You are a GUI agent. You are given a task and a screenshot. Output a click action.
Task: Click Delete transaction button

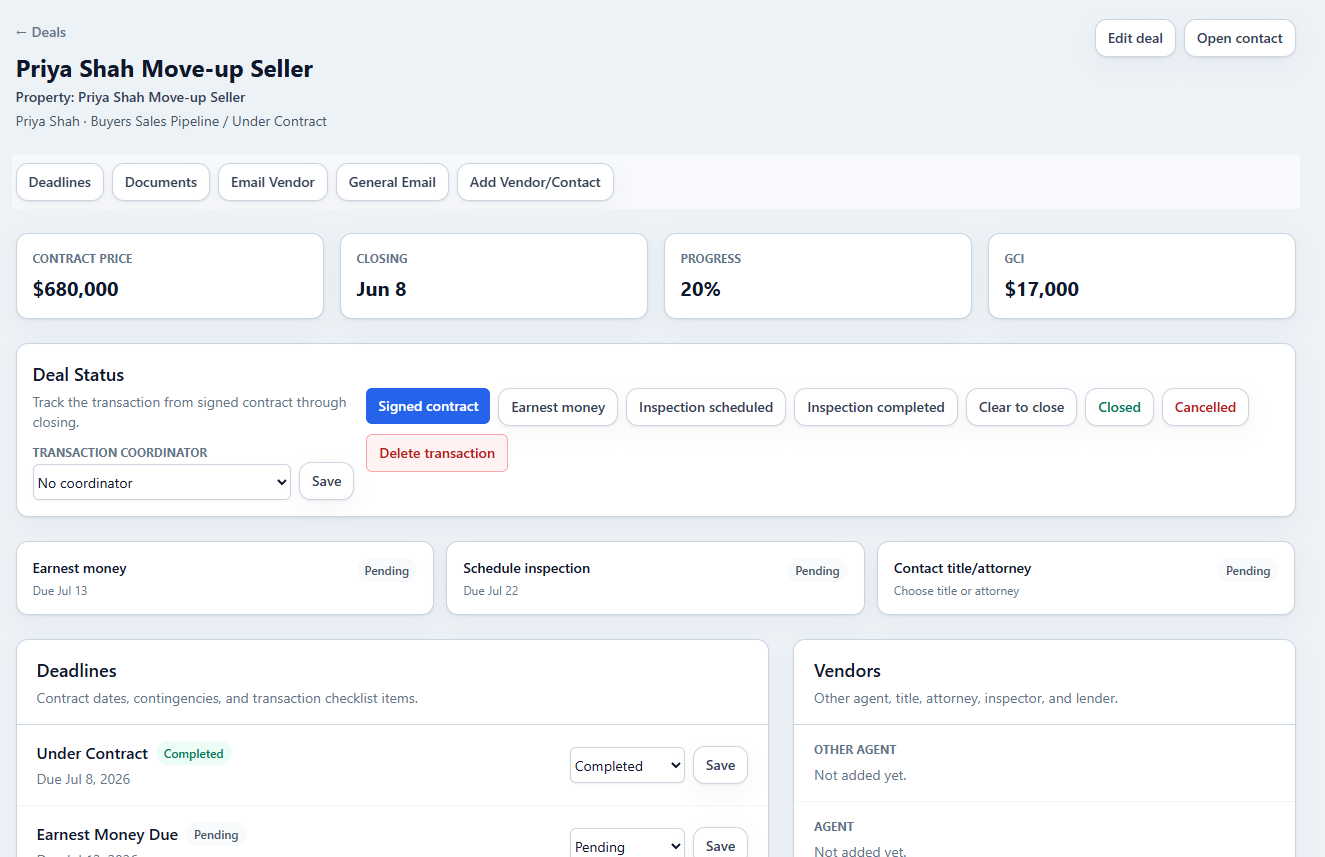click(437, 453)
